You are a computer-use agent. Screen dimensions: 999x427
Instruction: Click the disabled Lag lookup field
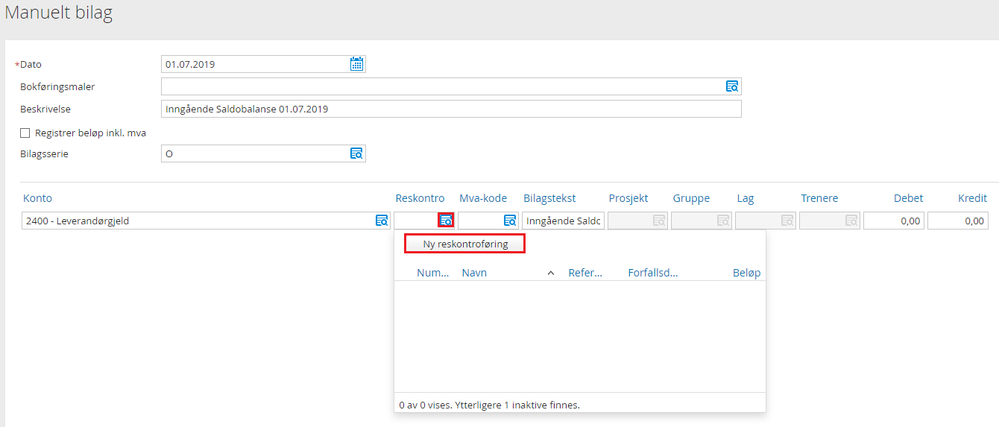765,221
